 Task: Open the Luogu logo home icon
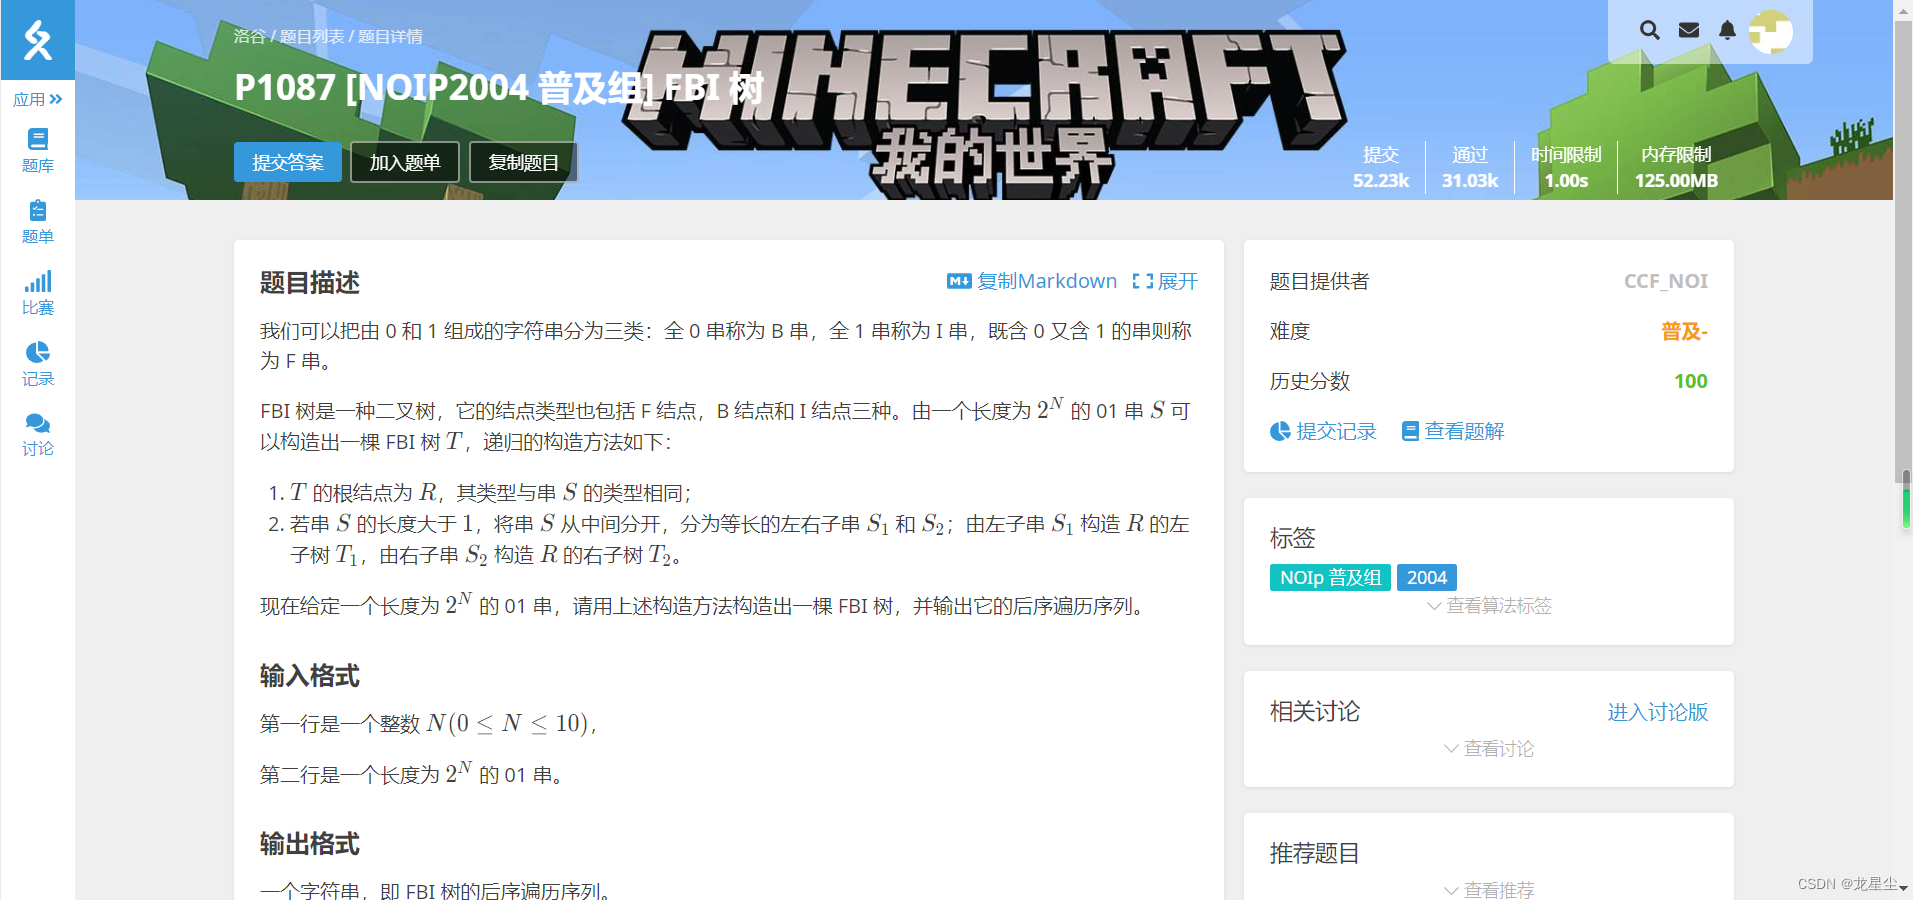[38, 40]
